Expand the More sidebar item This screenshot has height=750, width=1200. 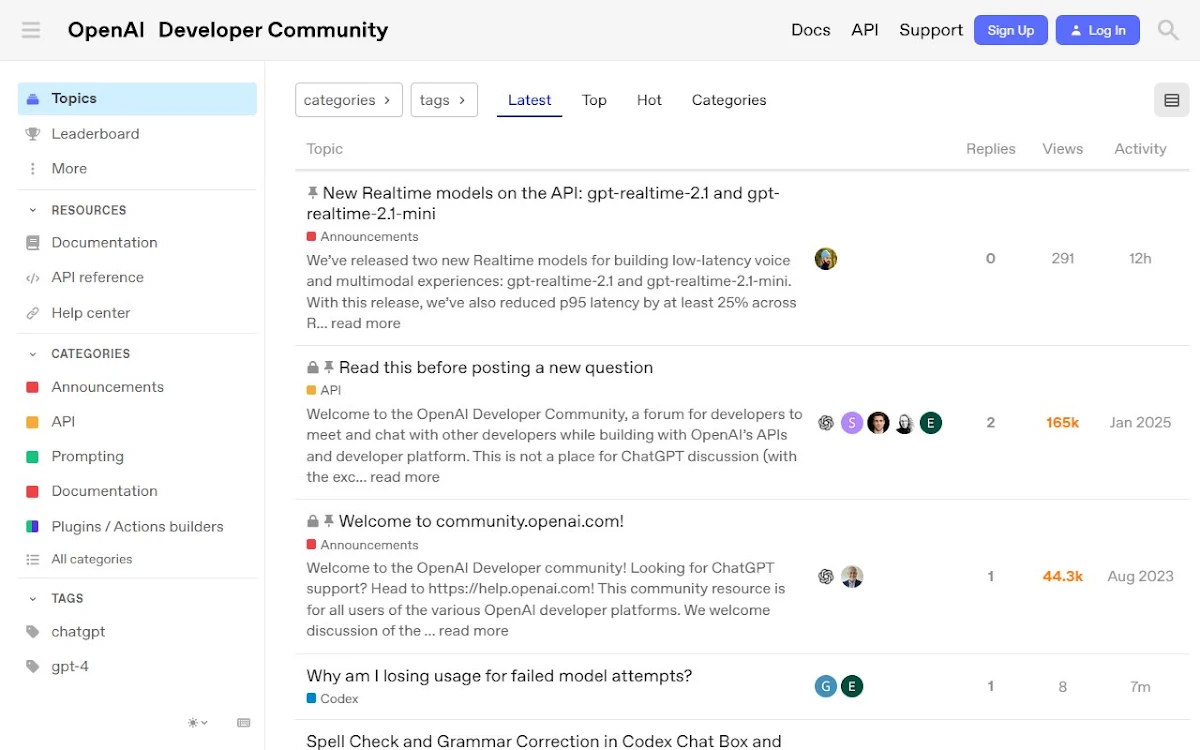coord(137,168)
